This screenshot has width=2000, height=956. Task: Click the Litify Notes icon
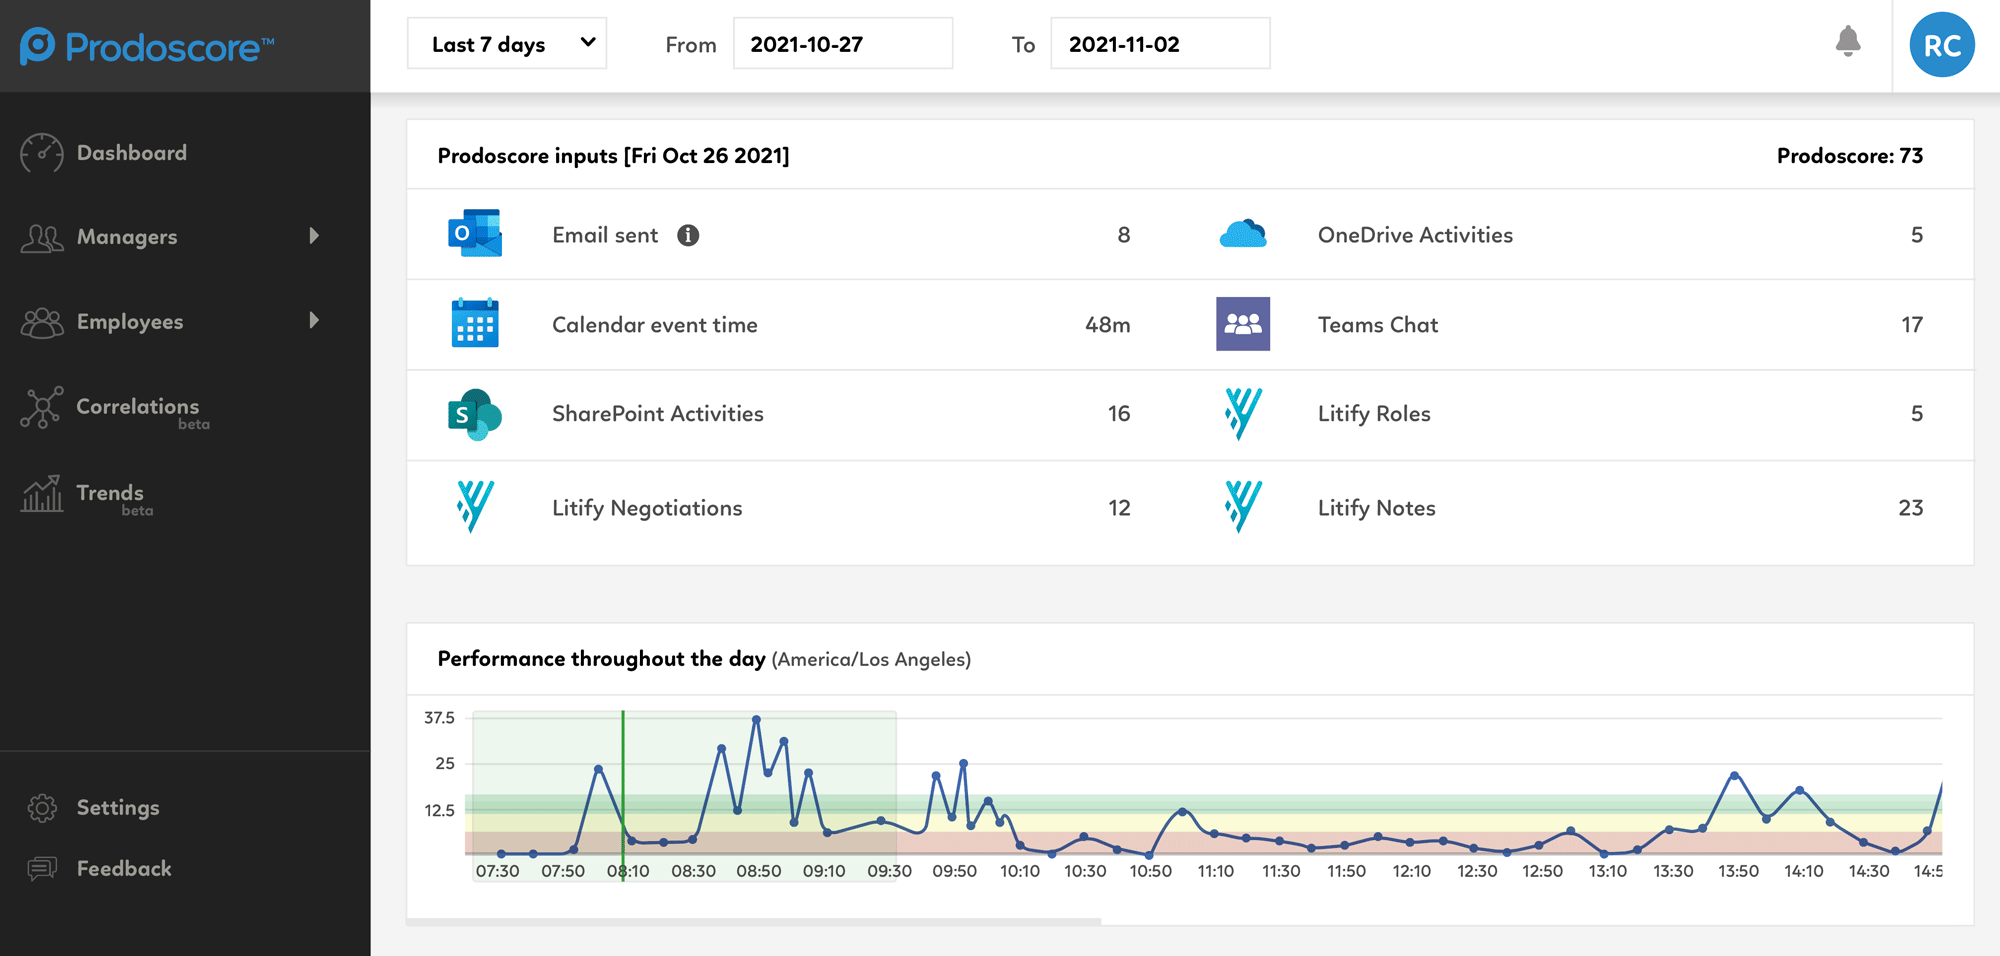[x=1243, y=506]
